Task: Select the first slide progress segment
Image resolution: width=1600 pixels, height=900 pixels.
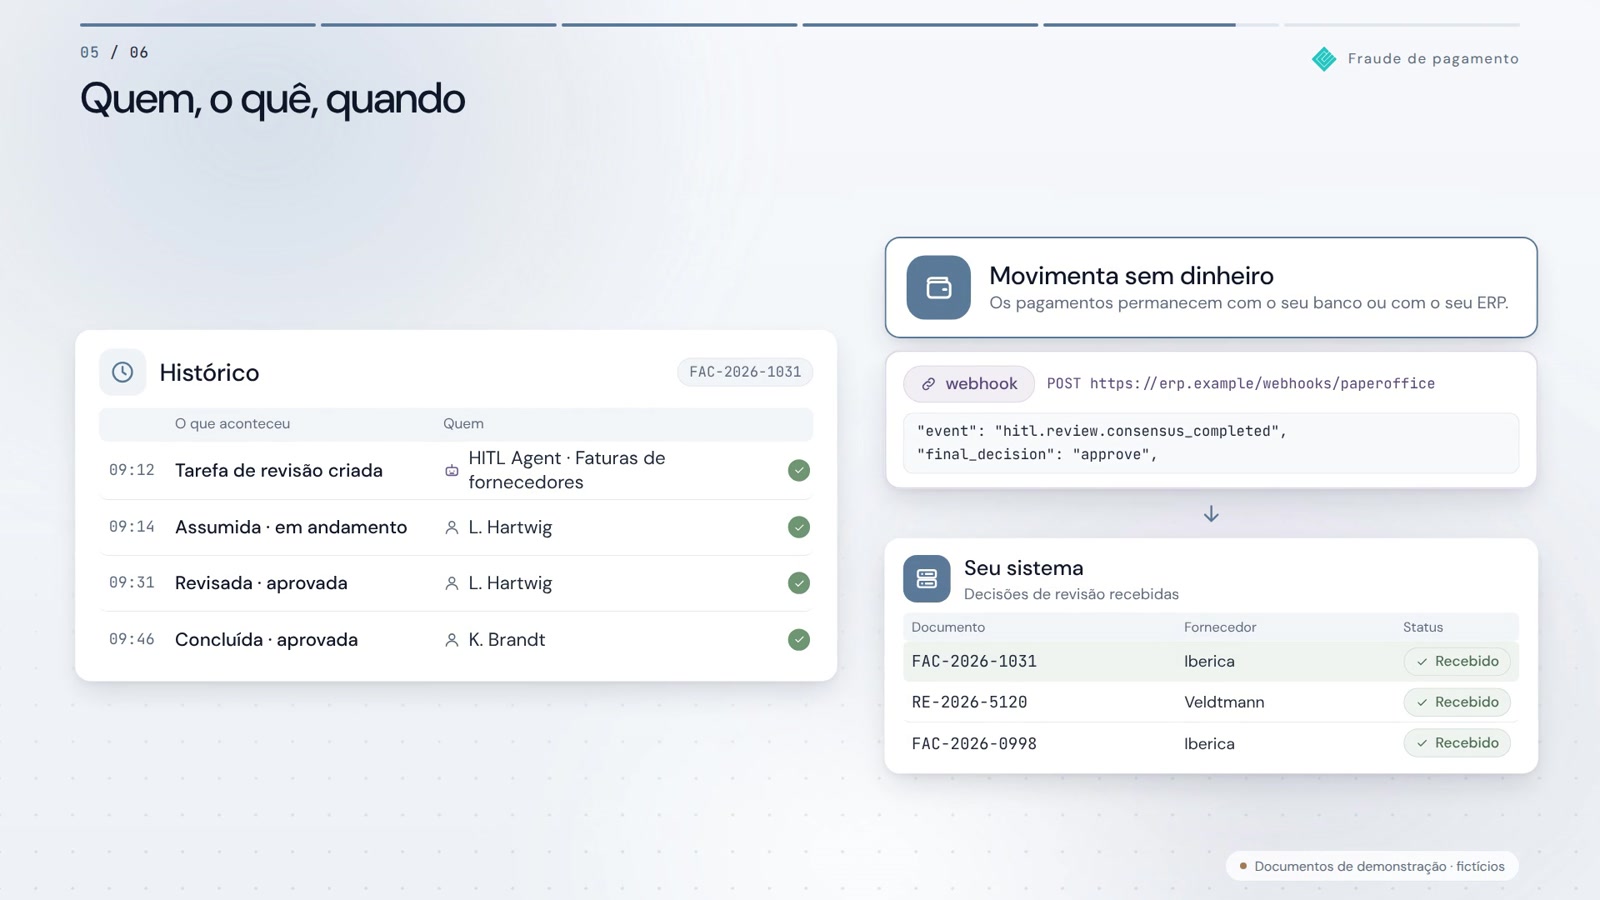Action: point(198,24)
